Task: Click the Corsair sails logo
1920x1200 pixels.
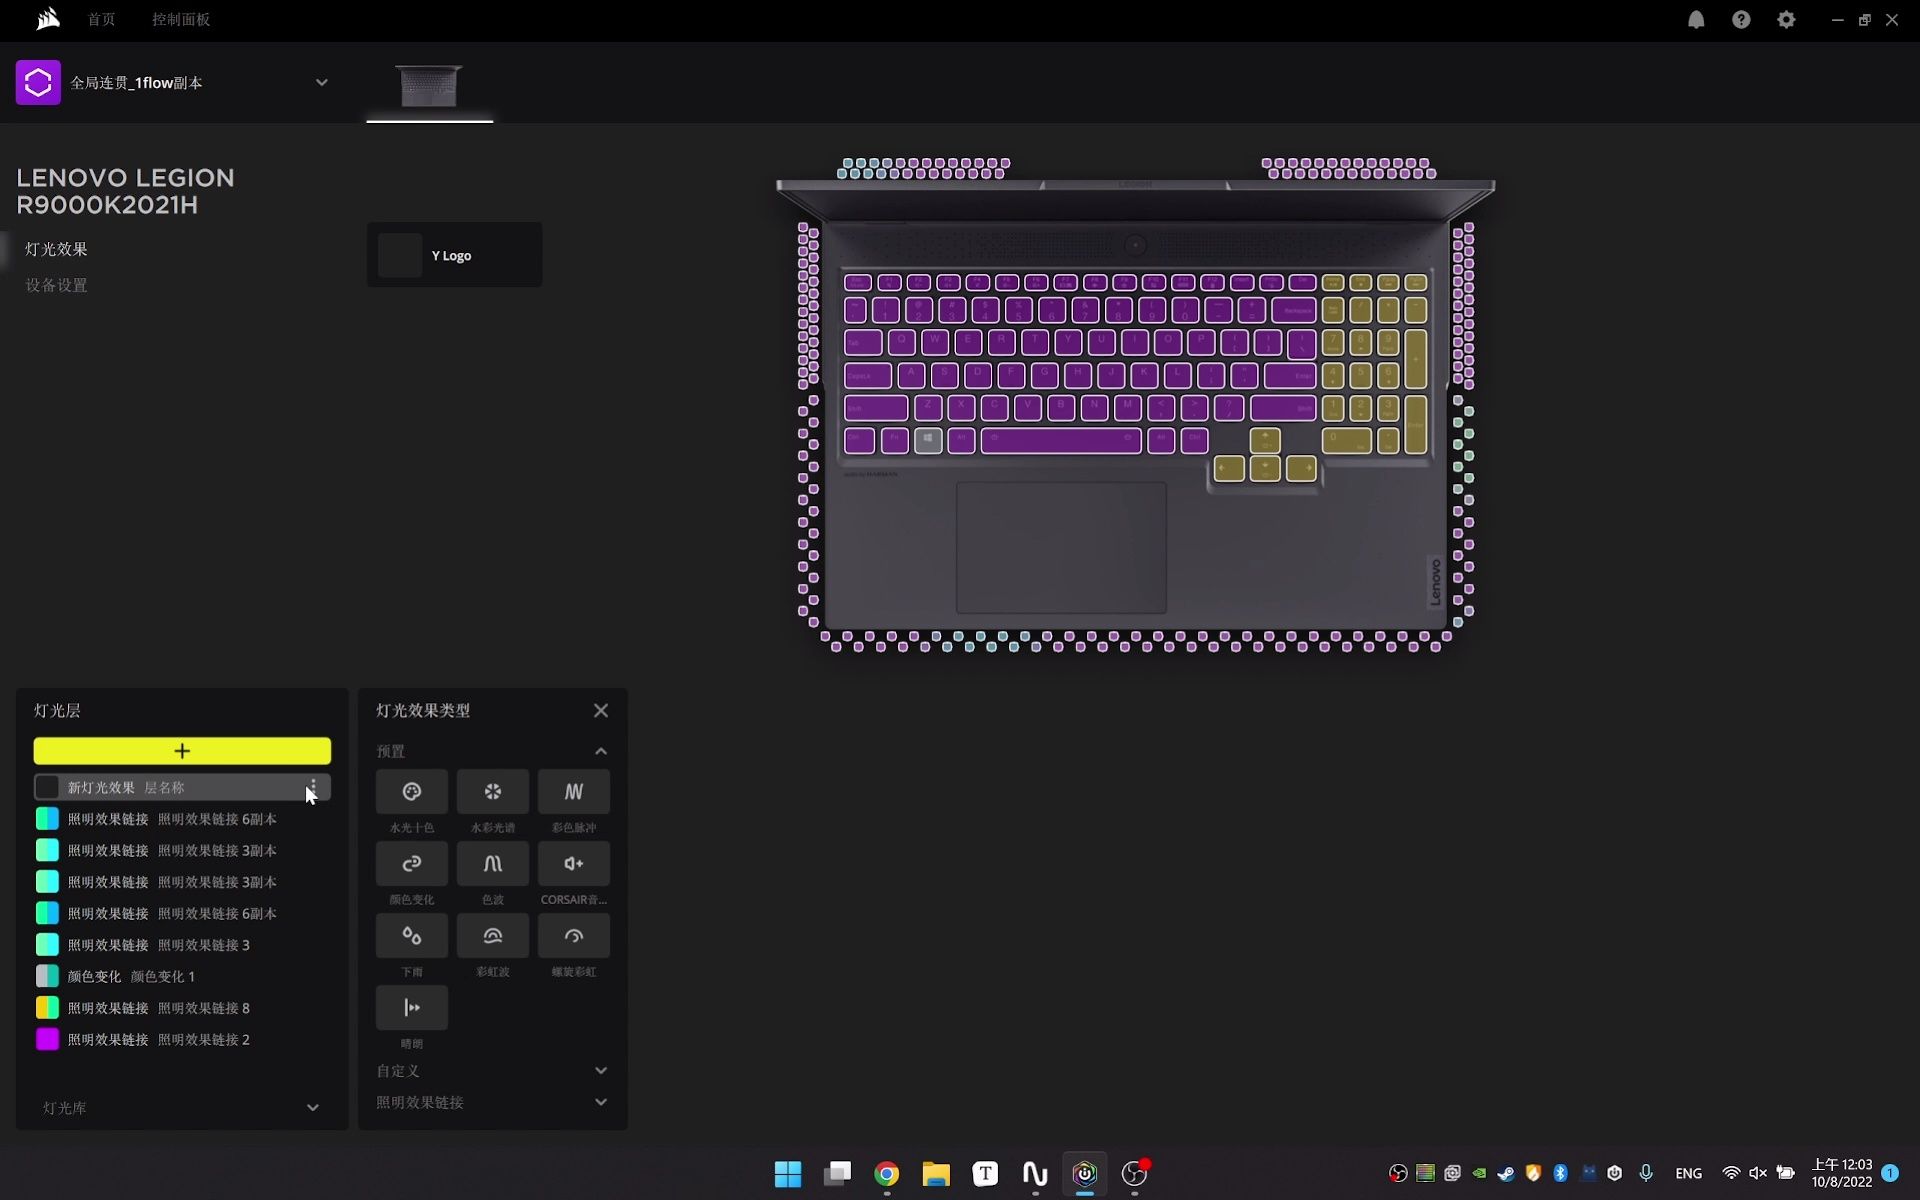Action: coord(47,19)
